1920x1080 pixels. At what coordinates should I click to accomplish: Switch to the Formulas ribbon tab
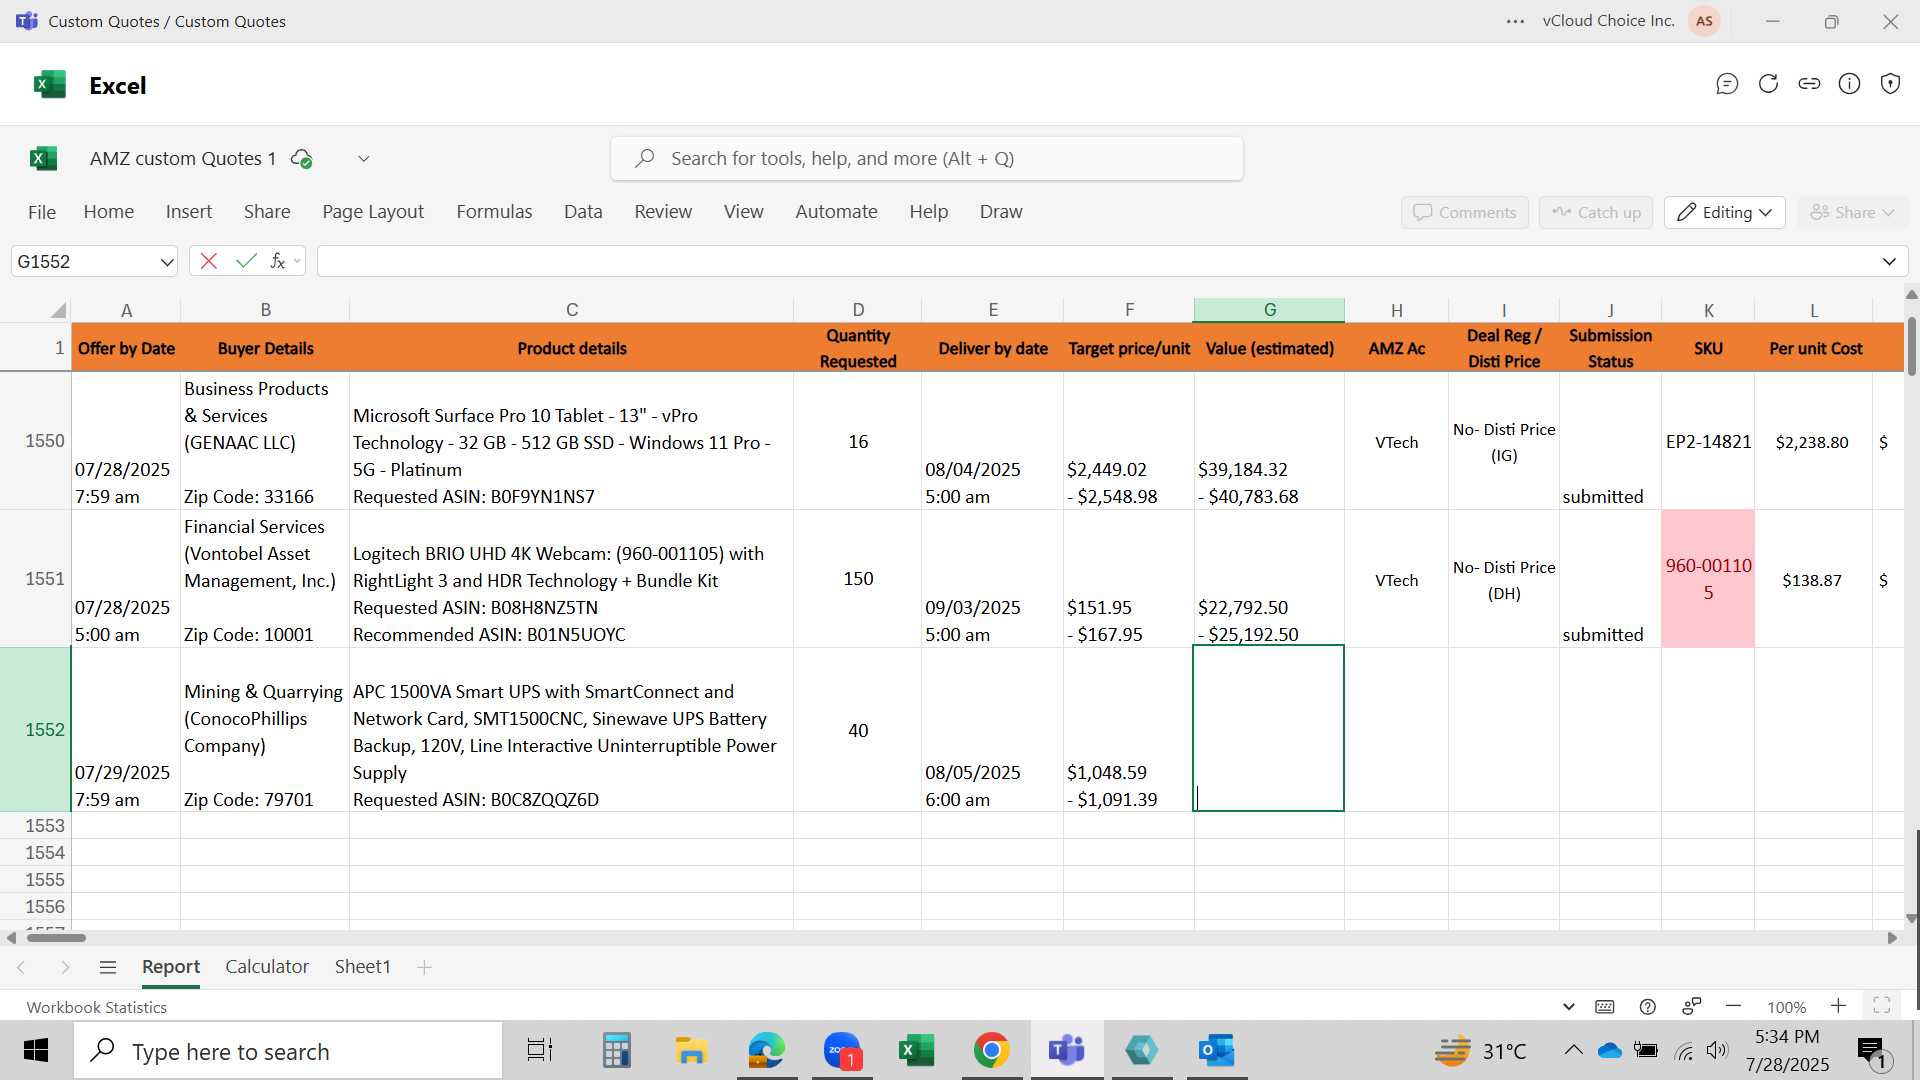click(494, 212)
